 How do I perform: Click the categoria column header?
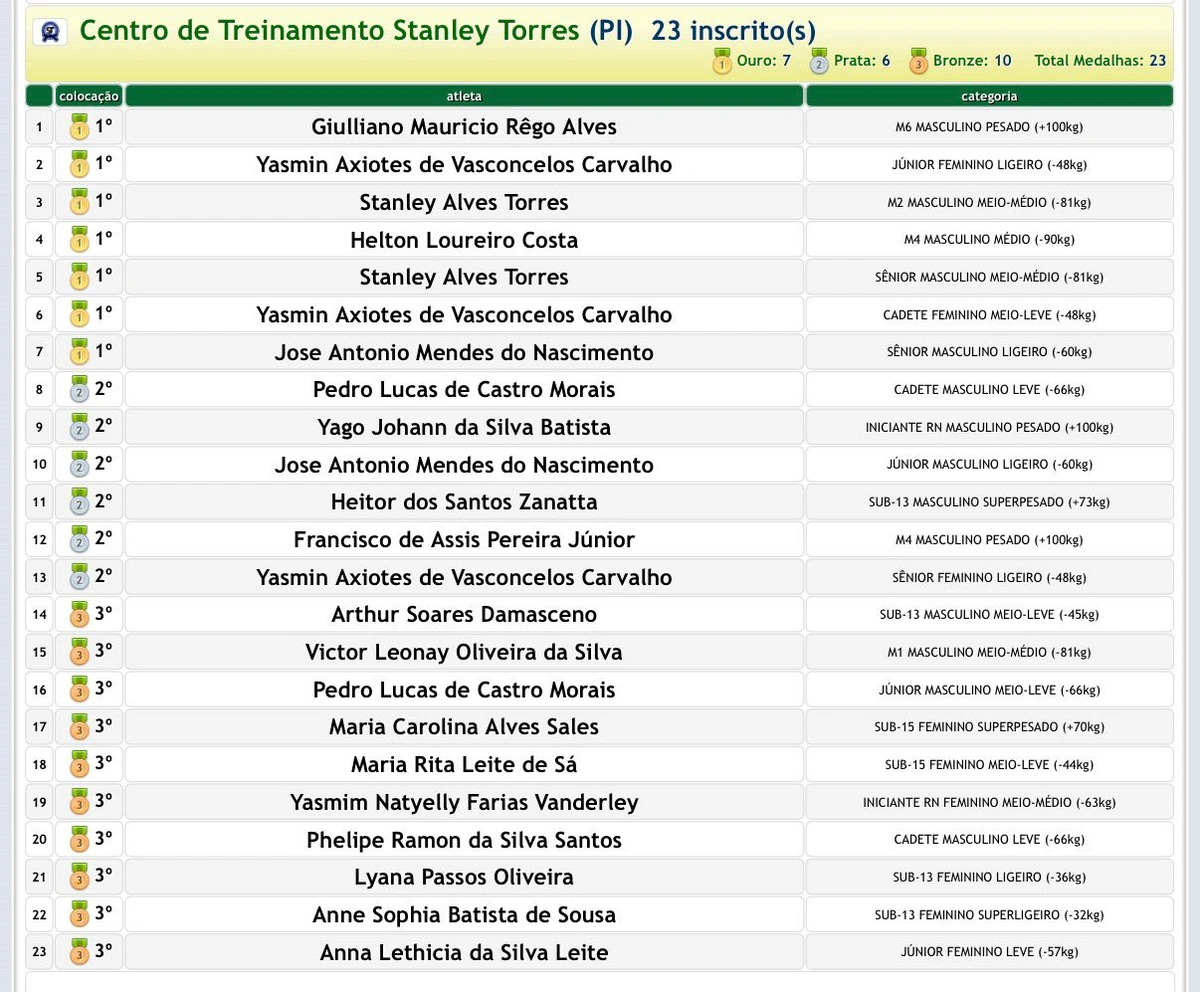[989, 96]
